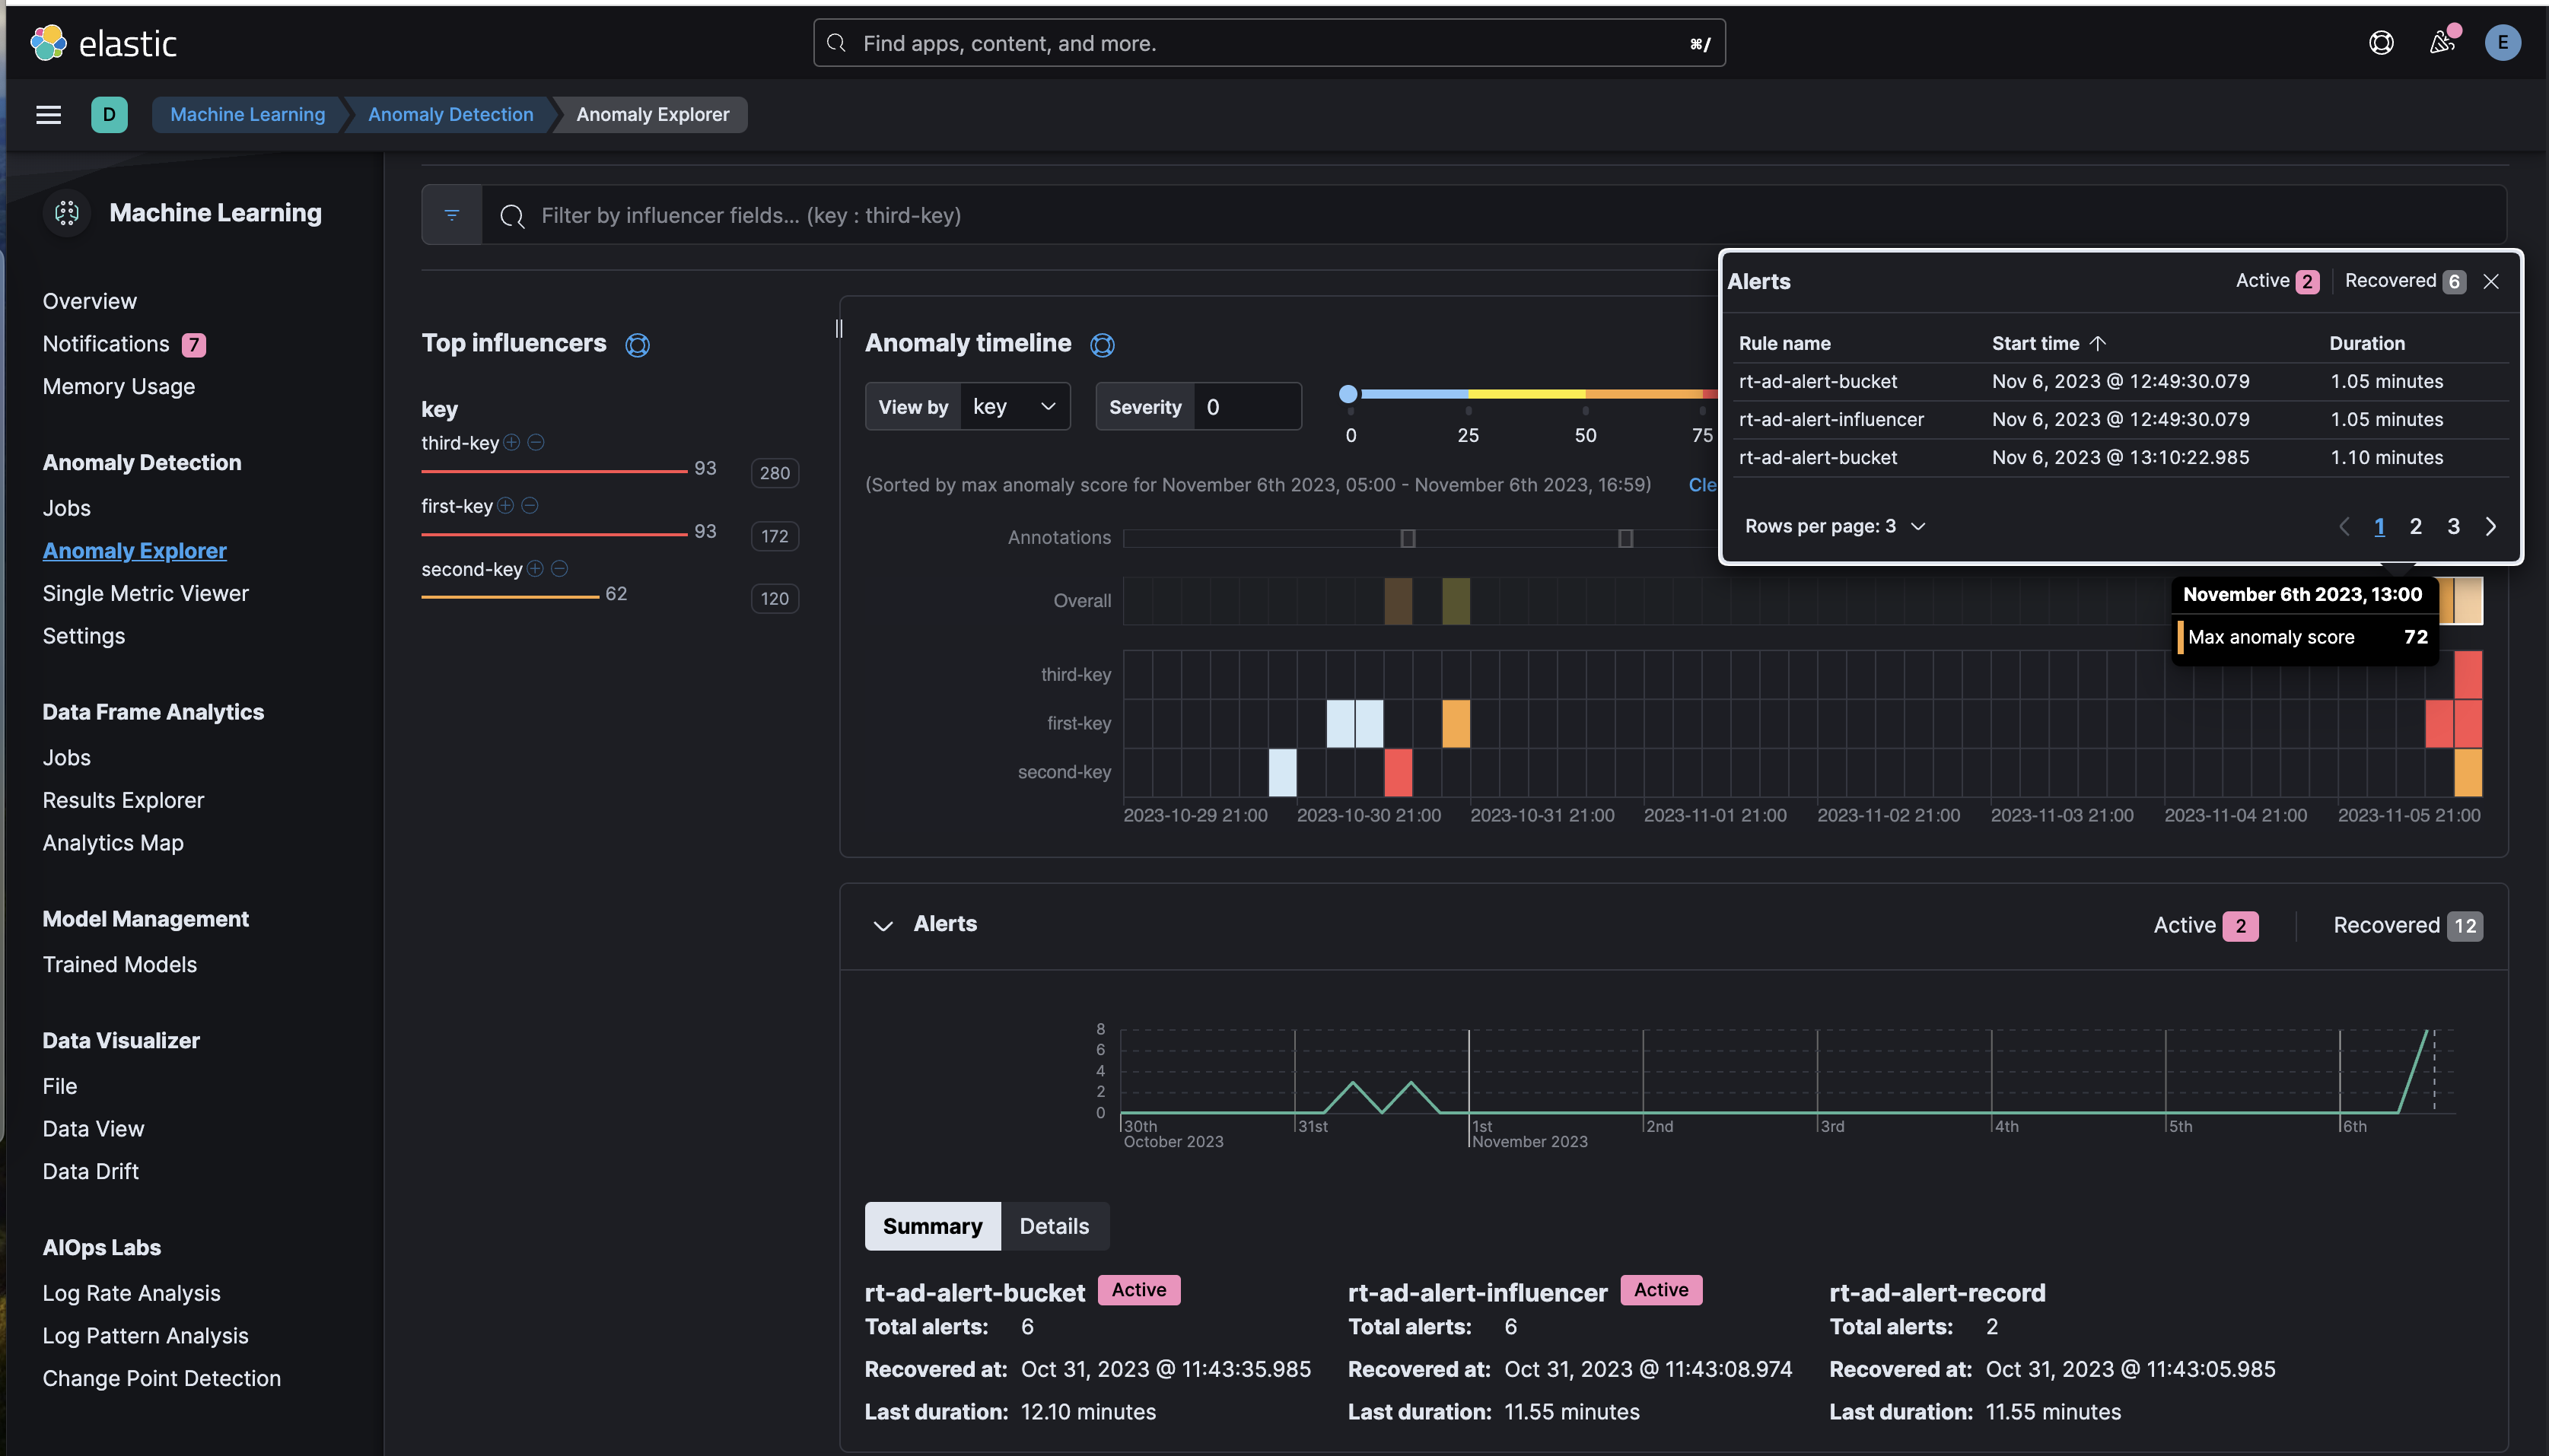Click the green D space avatar
Screen dimensions: 2549x1456
(109, 115)
